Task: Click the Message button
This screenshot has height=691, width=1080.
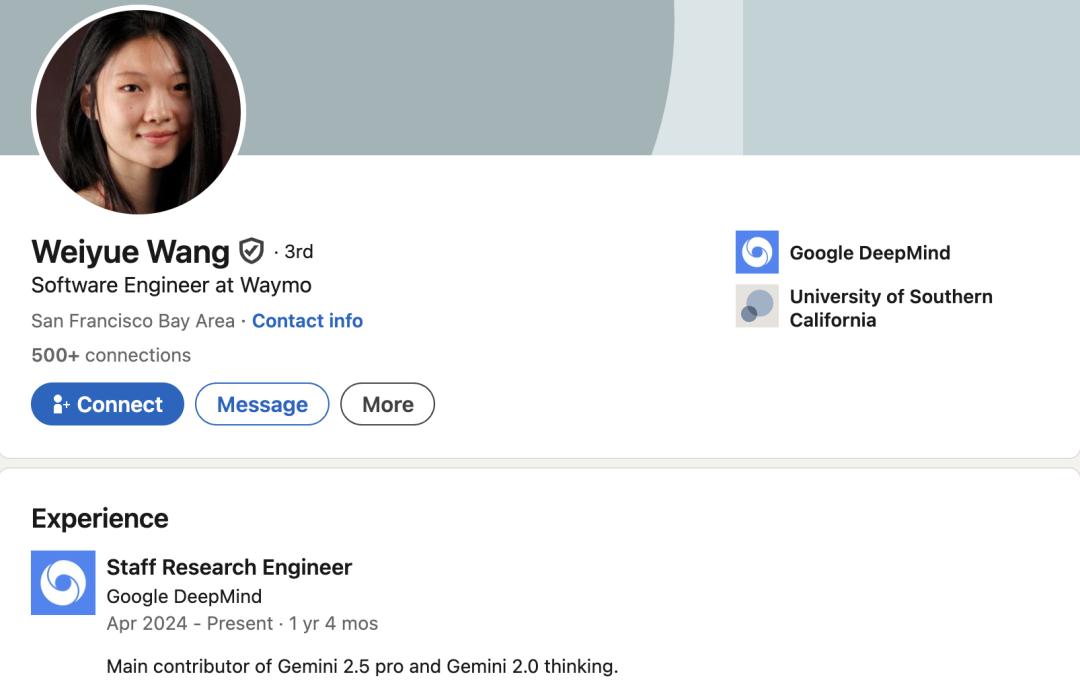Action: [x=262, y=404]
